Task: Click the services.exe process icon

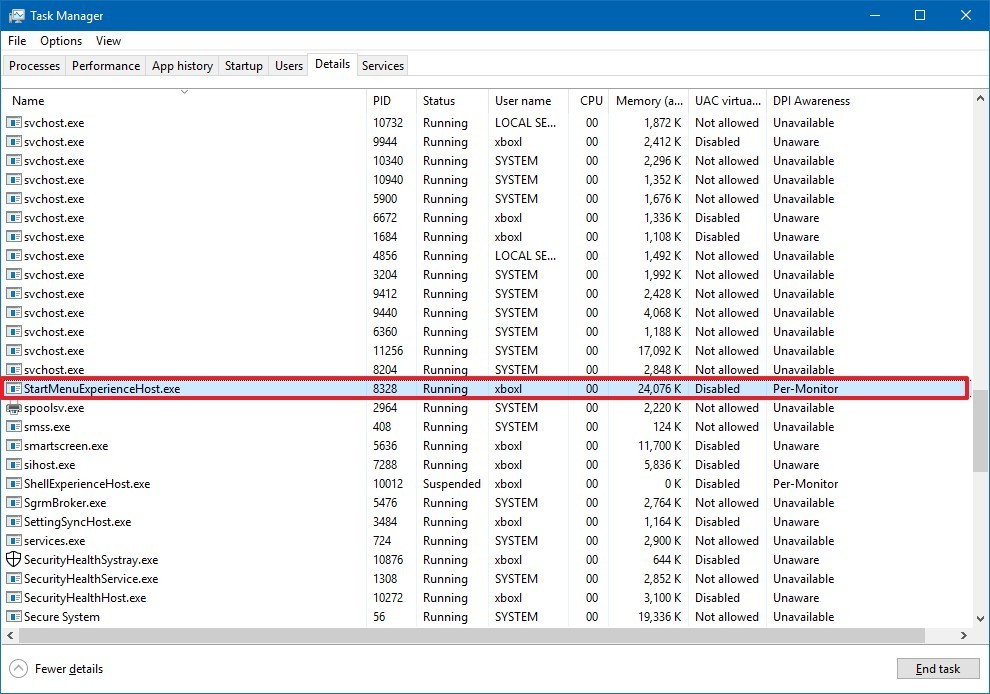Action: (x=13, y=541)
